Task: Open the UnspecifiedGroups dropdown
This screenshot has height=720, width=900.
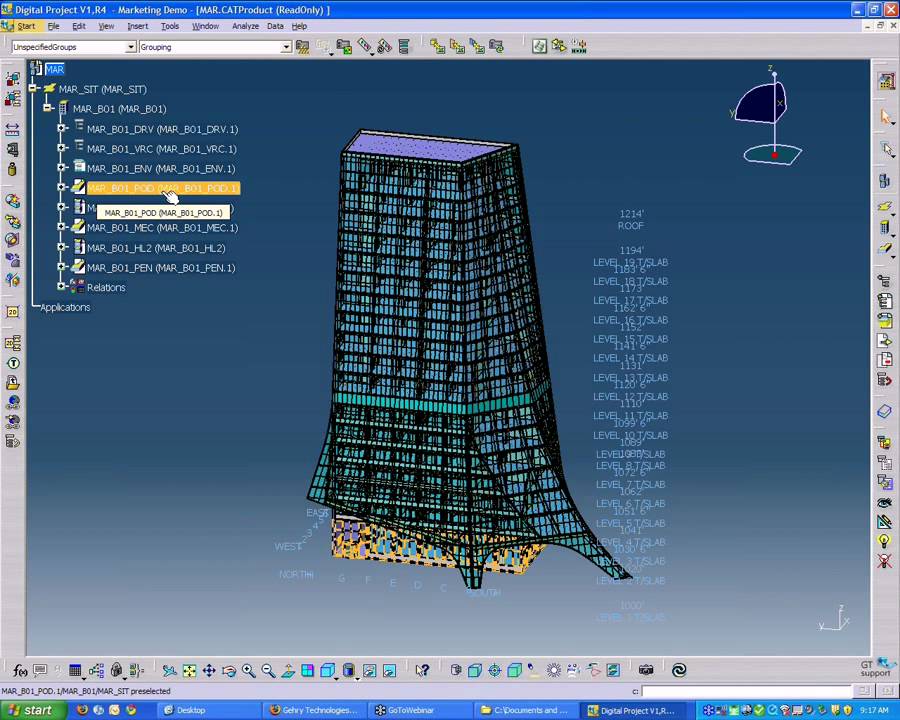Action: pos(131,47)
